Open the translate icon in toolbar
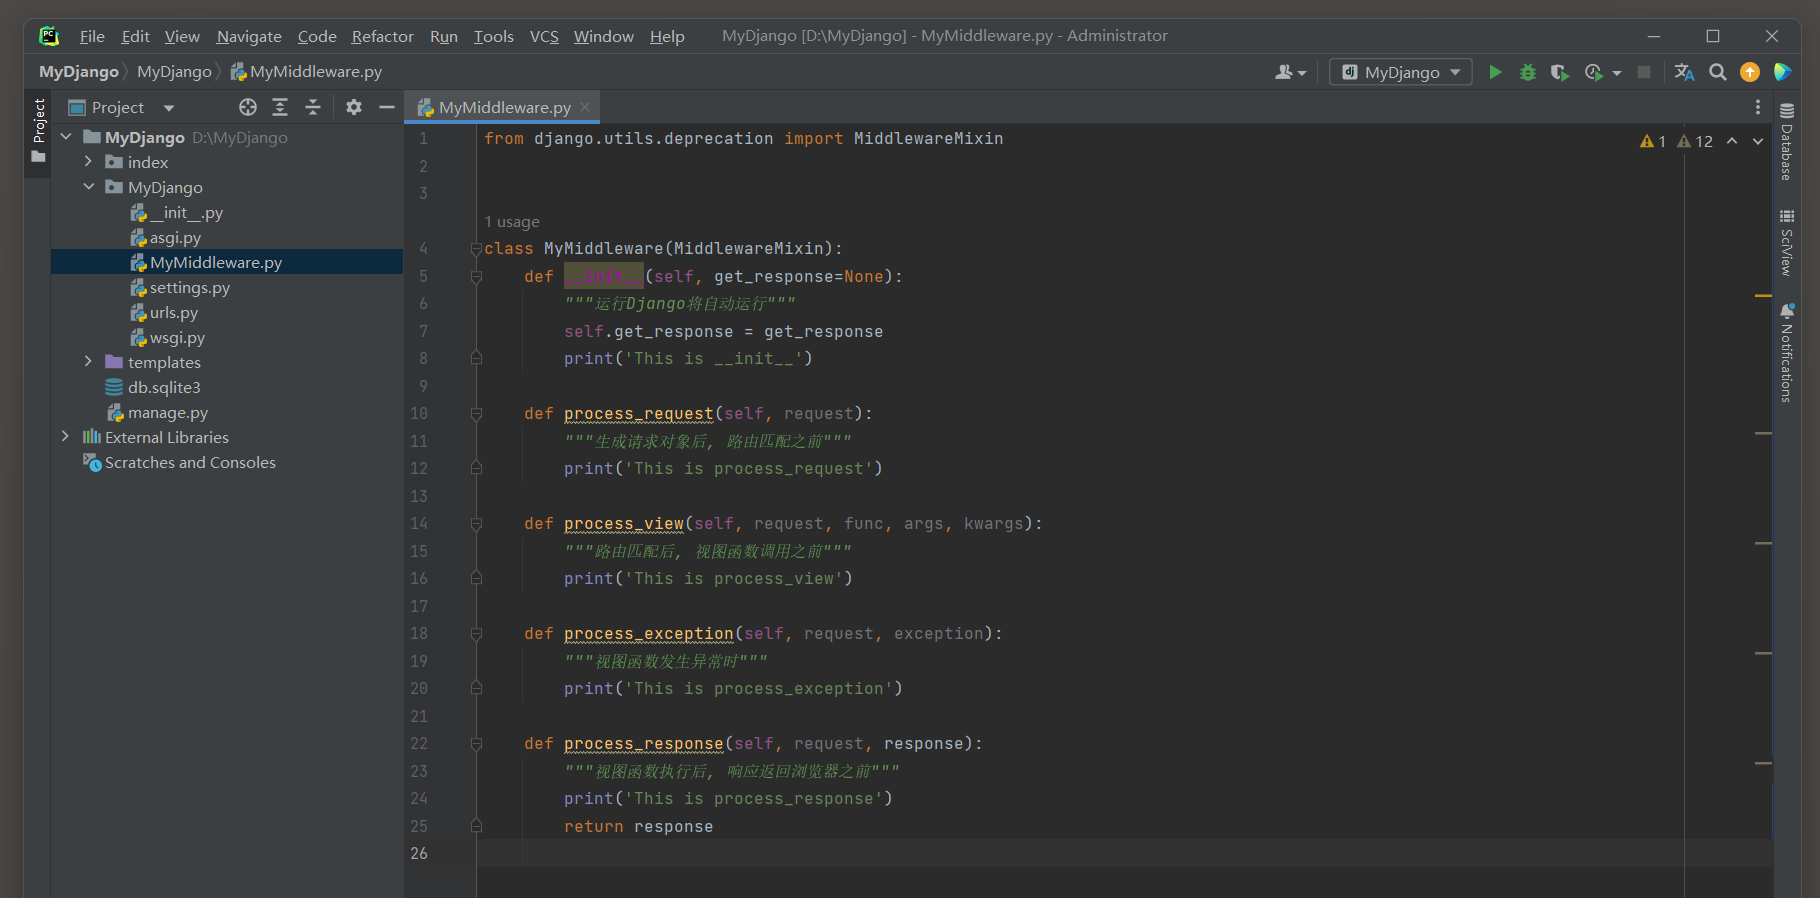The height and width of the screenshot is (898, 1820). point(1684,72)
